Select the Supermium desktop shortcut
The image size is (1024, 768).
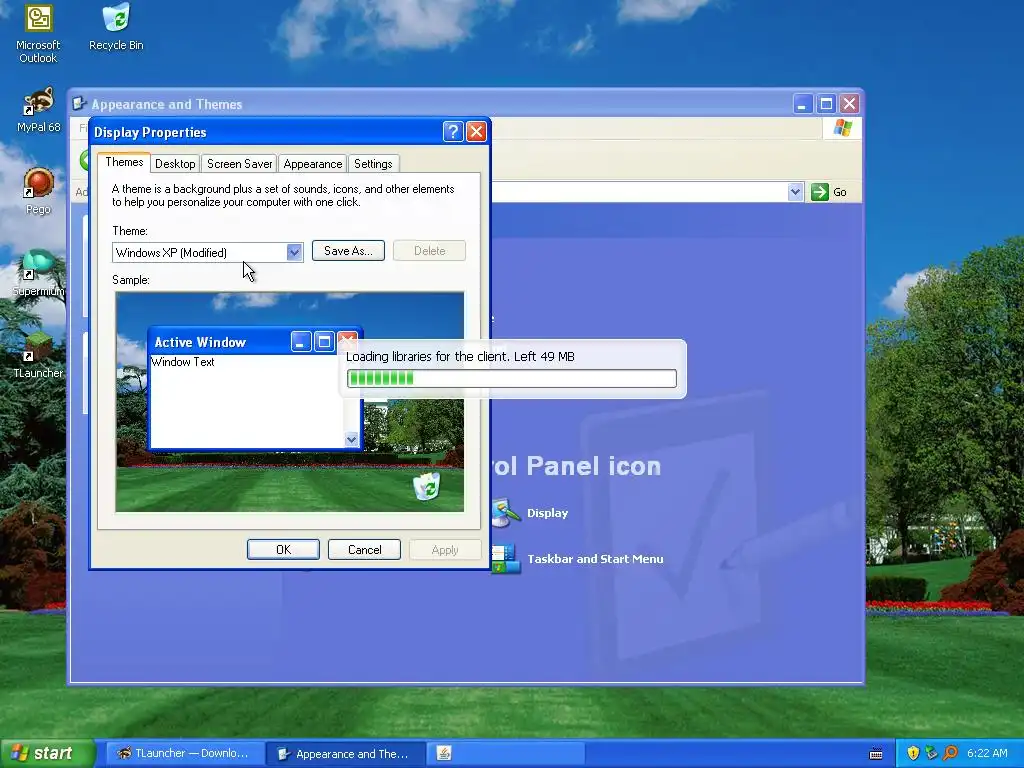39,273
